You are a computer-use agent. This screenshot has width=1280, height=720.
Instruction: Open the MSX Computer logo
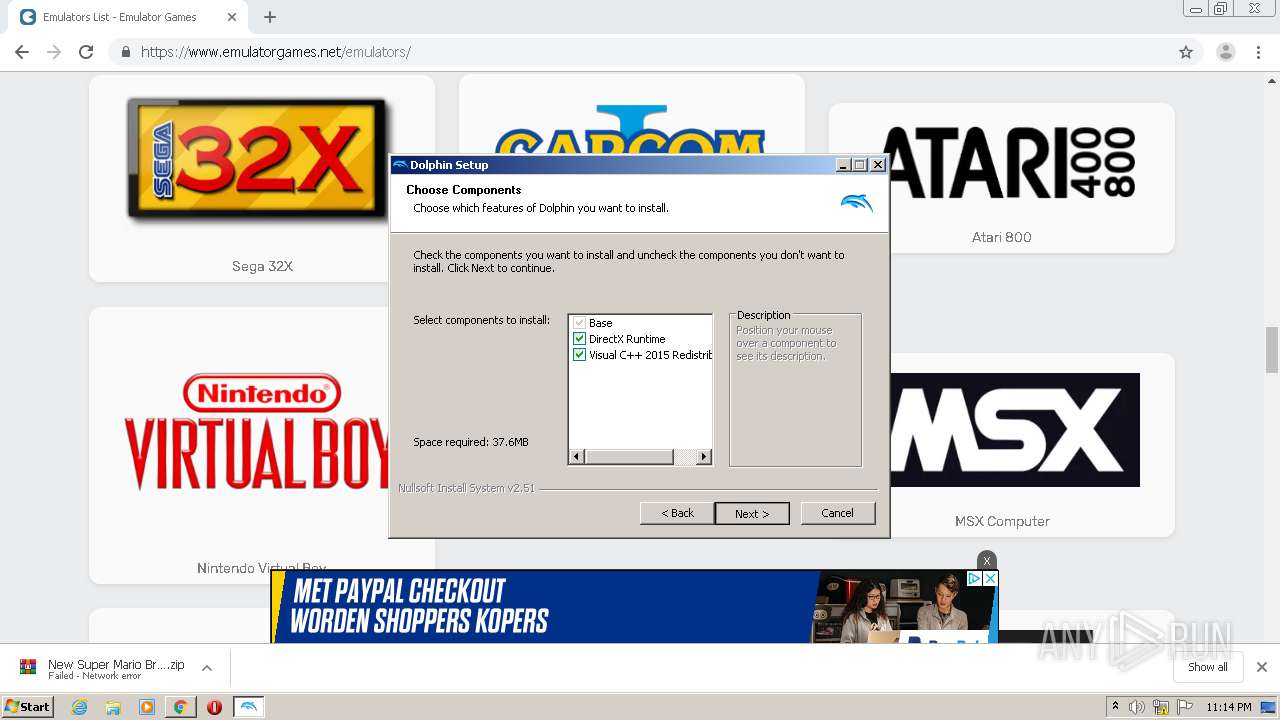(1014, 430)
